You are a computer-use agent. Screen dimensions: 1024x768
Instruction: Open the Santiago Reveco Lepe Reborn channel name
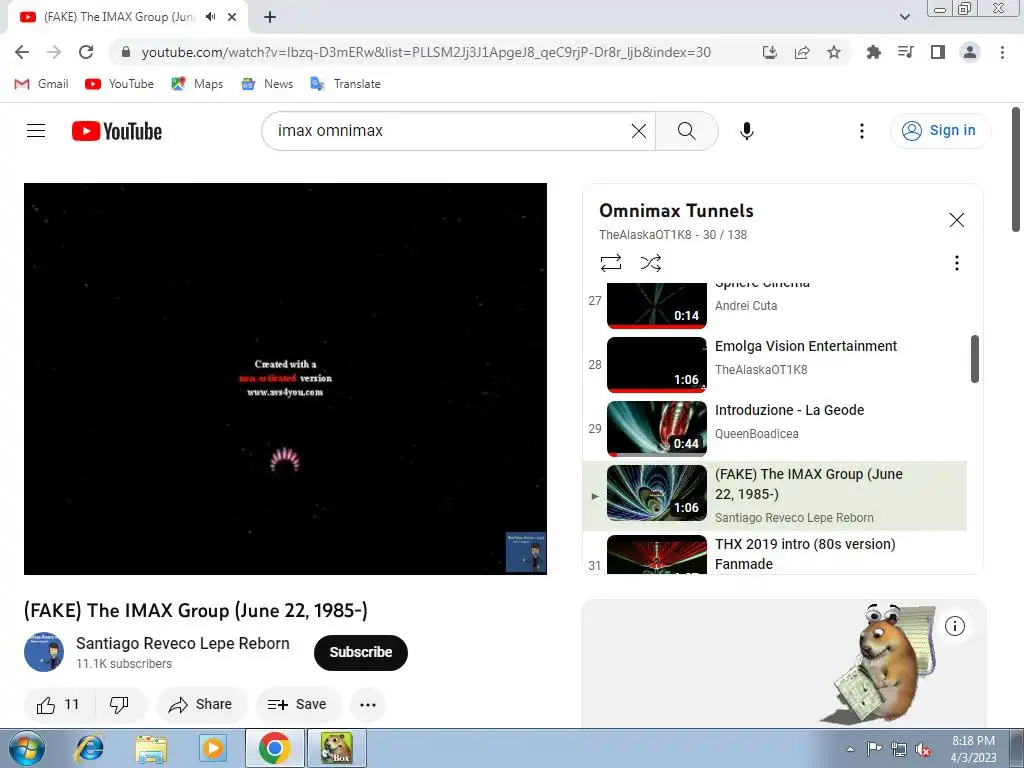point(183,643)
